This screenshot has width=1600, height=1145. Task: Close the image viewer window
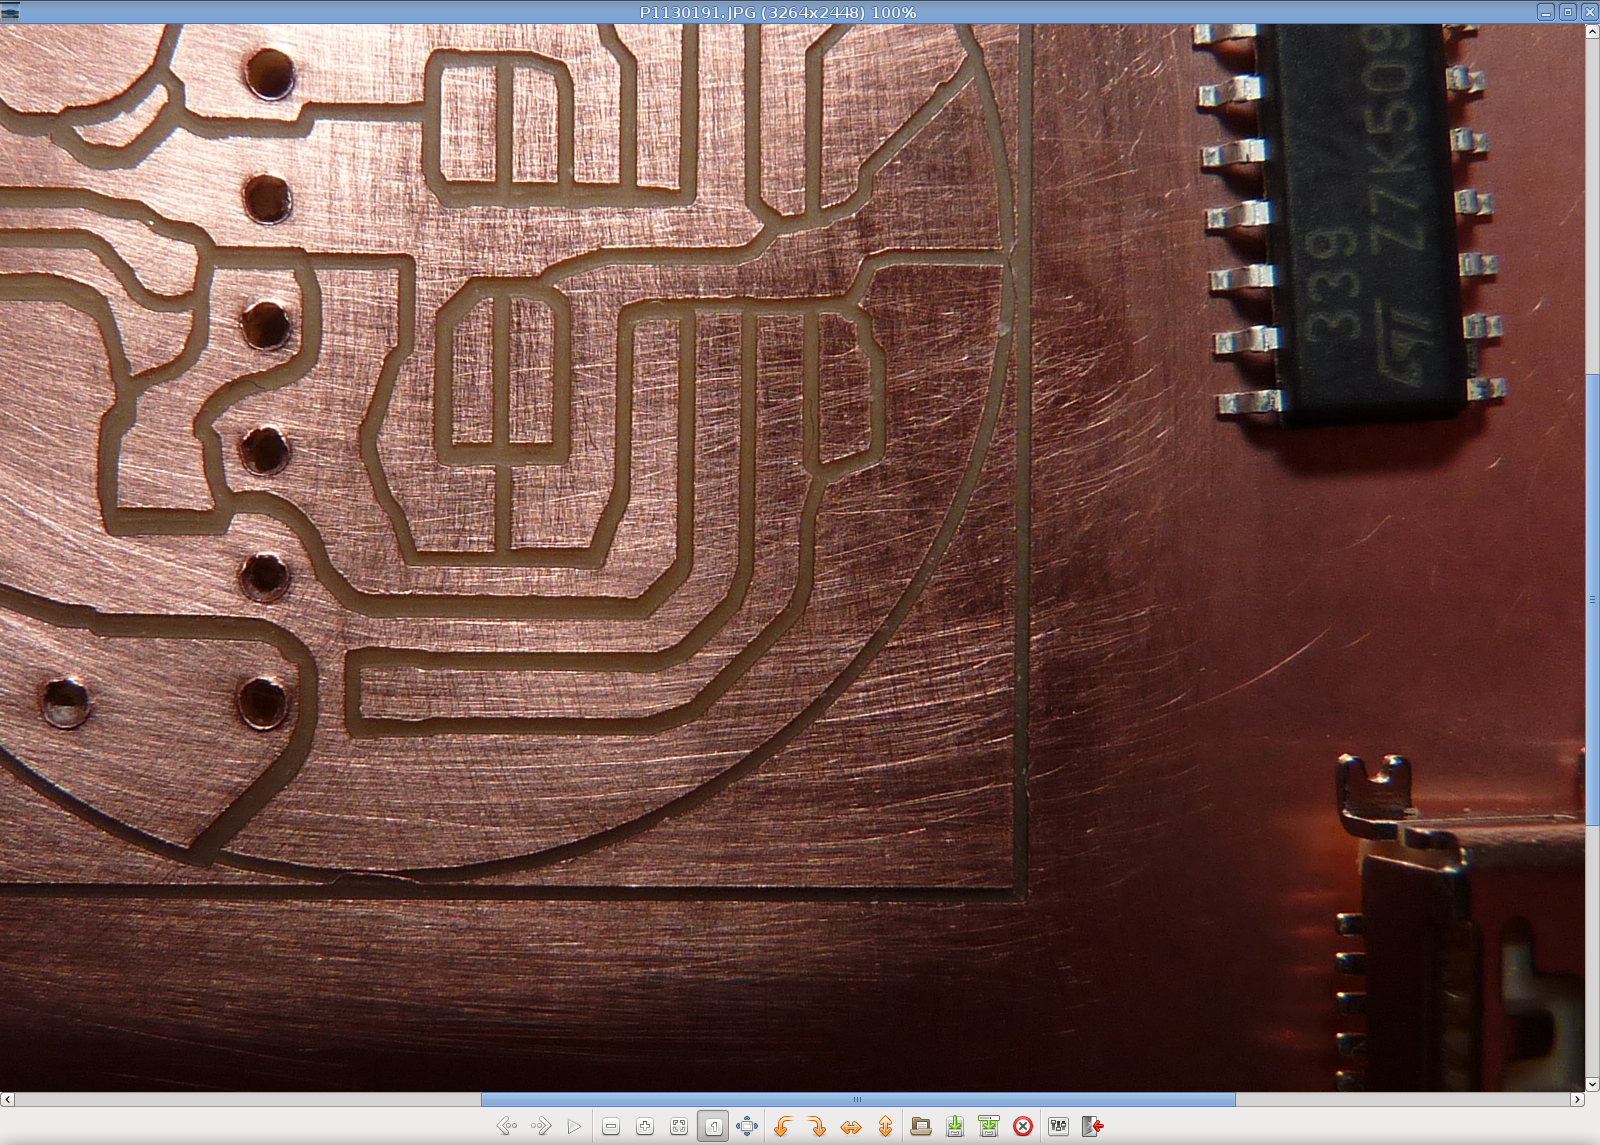point(1589,12)
